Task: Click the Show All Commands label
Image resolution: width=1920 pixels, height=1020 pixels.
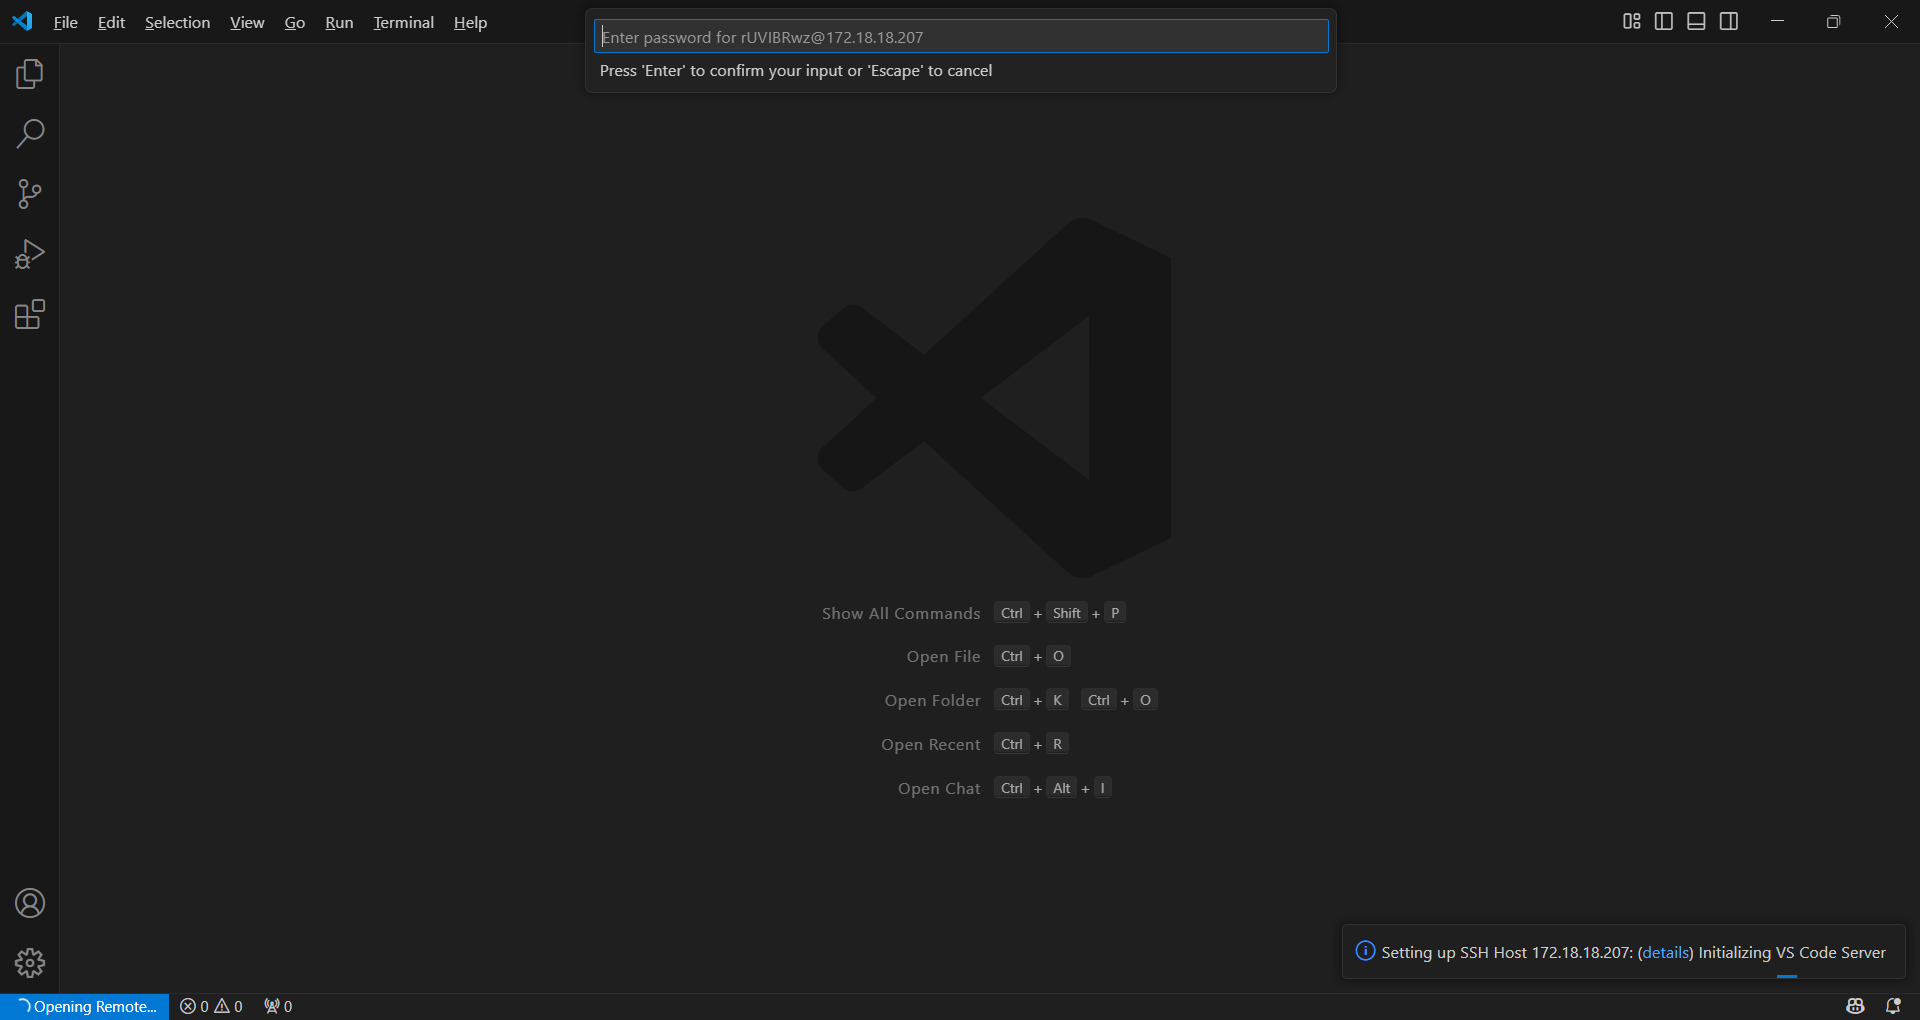Action: pyautogui.click(x=901, y=613)
